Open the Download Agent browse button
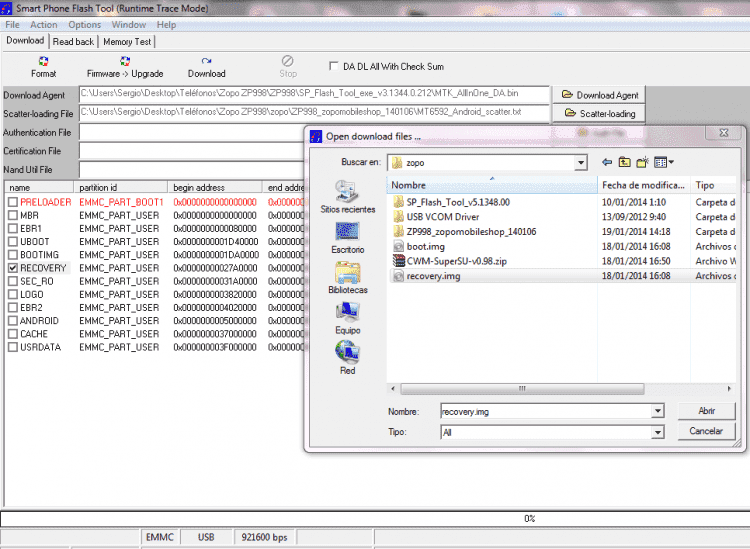The width and height of the screenshot is (750, 549). (600, 95)
